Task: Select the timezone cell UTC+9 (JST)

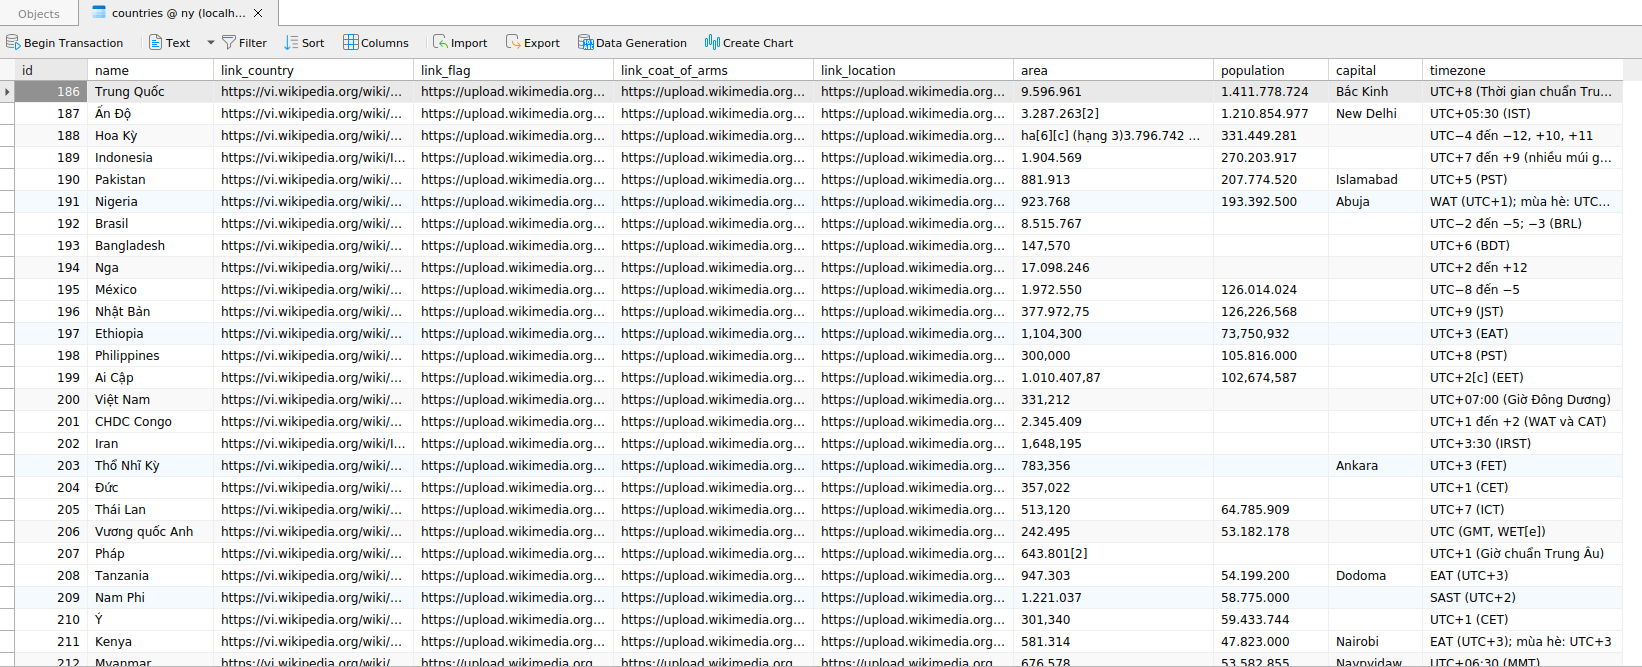Action: point(1522,311)
